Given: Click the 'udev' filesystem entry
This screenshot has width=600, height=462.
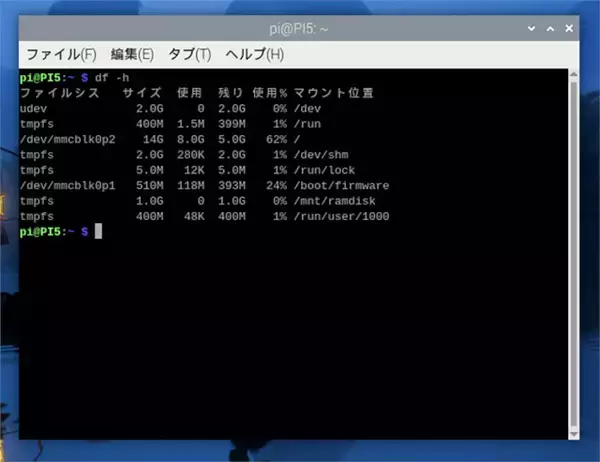Looking at the screenshot, I should [33, 109].
